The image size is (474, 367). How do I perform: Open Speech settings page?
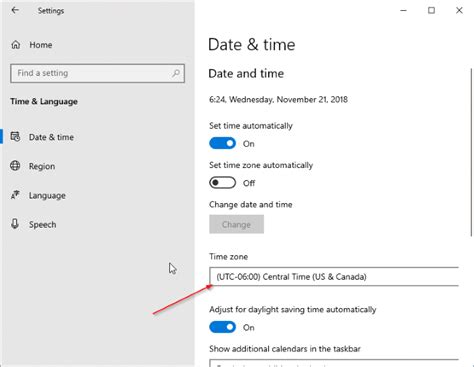[x=42, y=224]
